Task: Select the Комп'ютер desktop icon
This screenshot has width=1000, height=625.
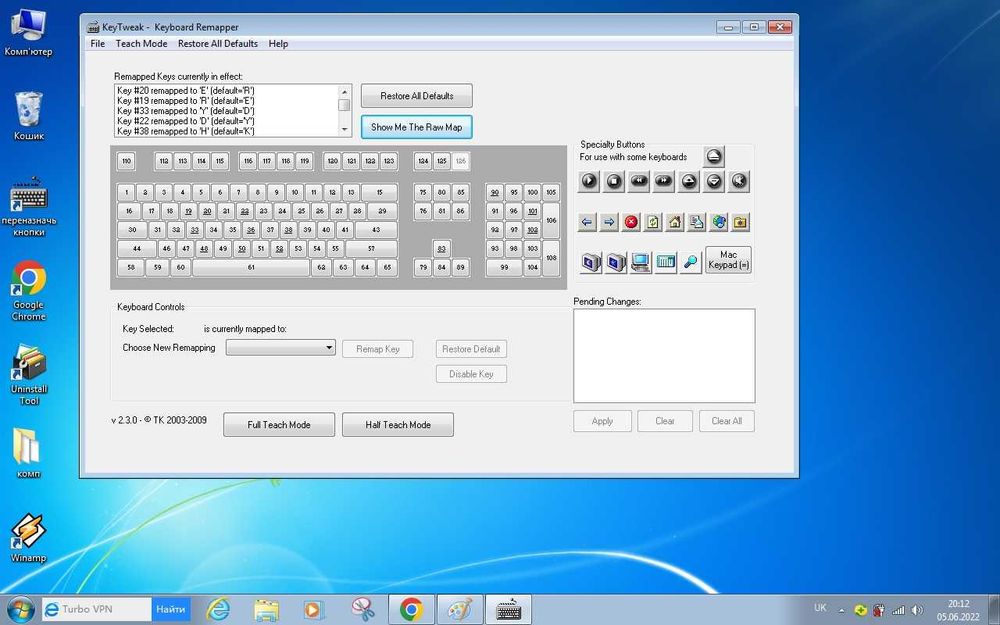Action: (29, 33)
